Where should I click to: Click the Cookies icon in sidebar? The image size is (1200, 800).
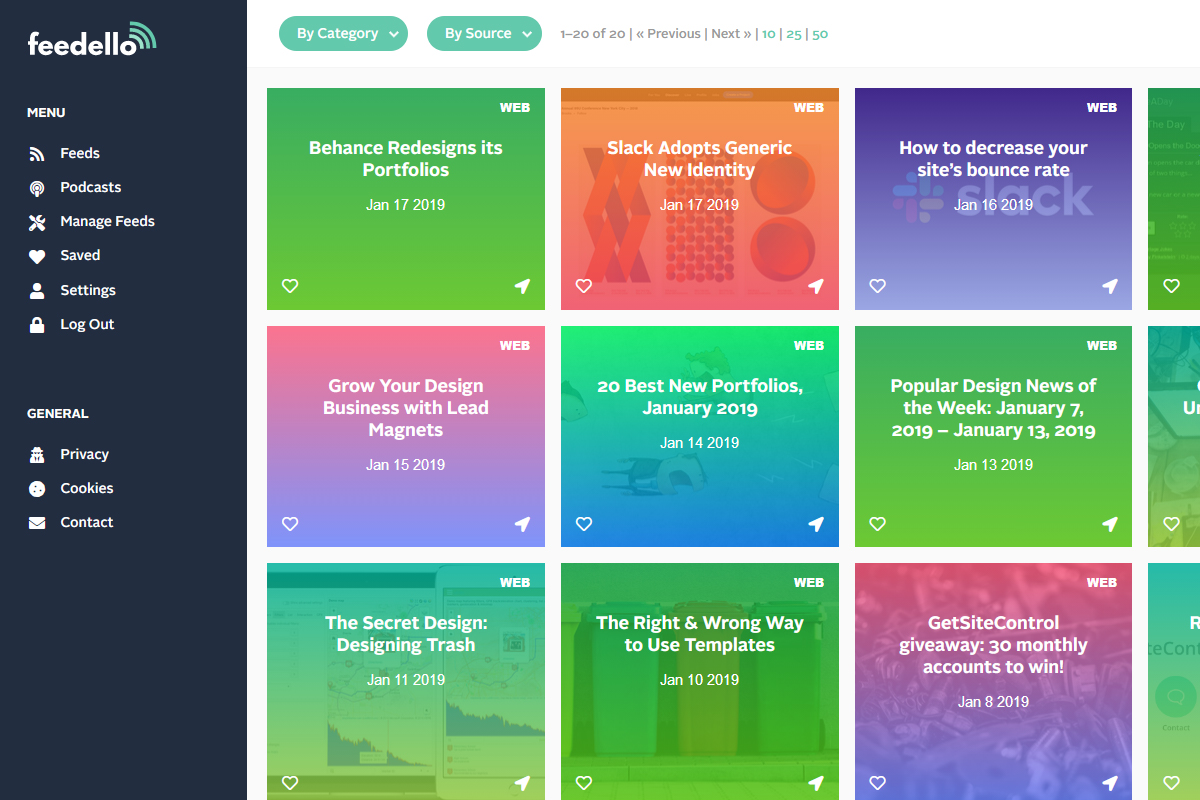pyautogui.click(x=37, y=489)
